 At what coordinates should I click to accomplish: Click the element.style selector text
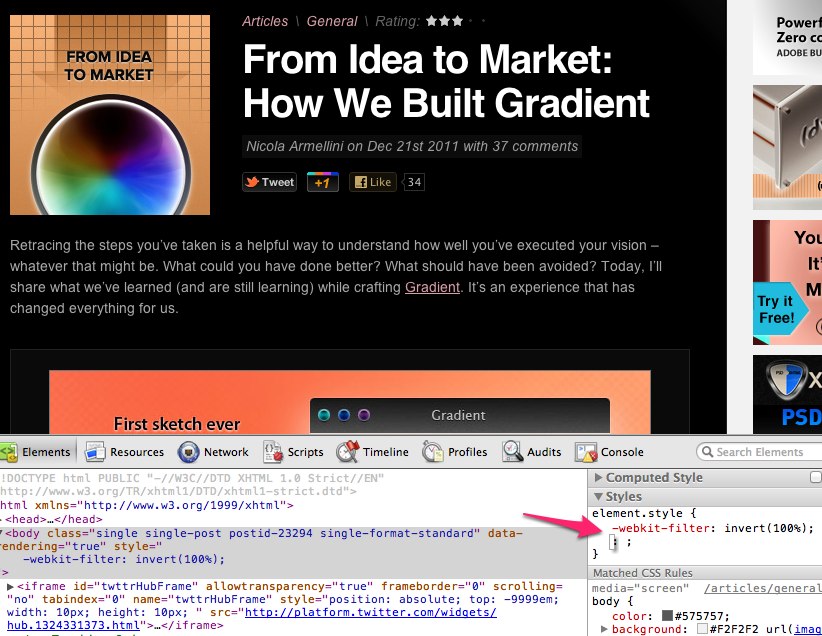(x=637, y=513)
